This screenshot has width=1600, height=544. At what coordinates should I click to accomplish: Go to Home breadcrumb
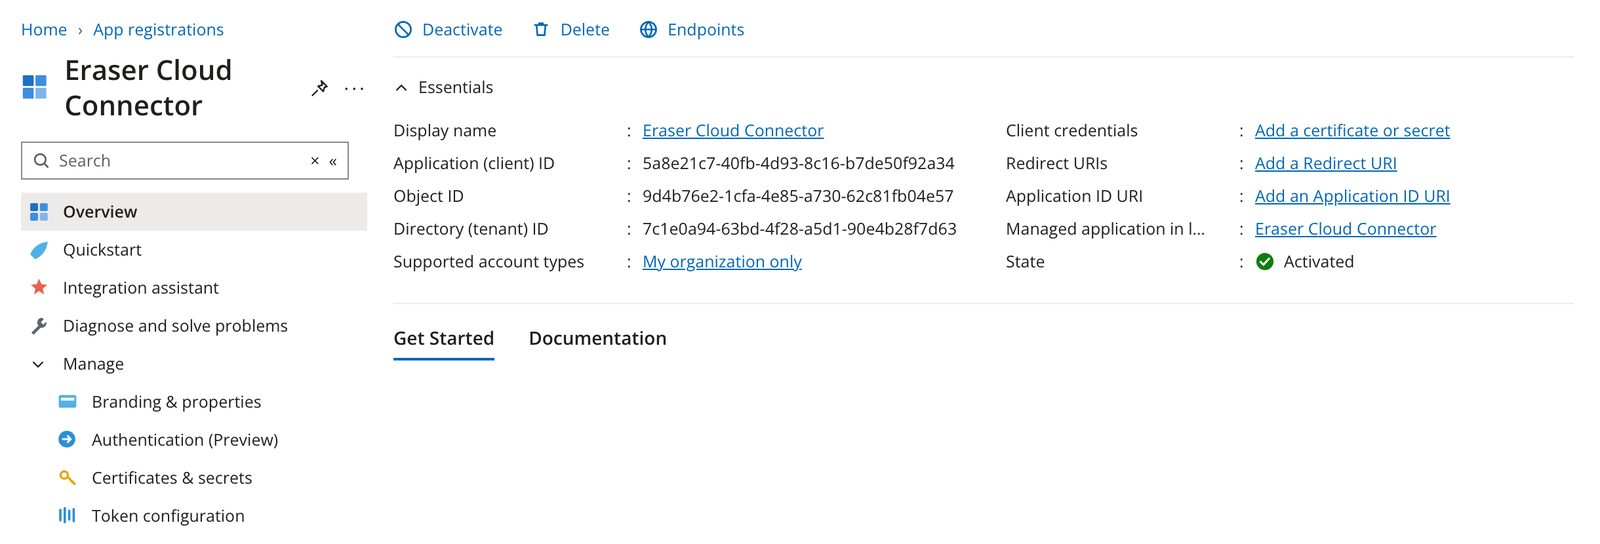tap(44, 30)
